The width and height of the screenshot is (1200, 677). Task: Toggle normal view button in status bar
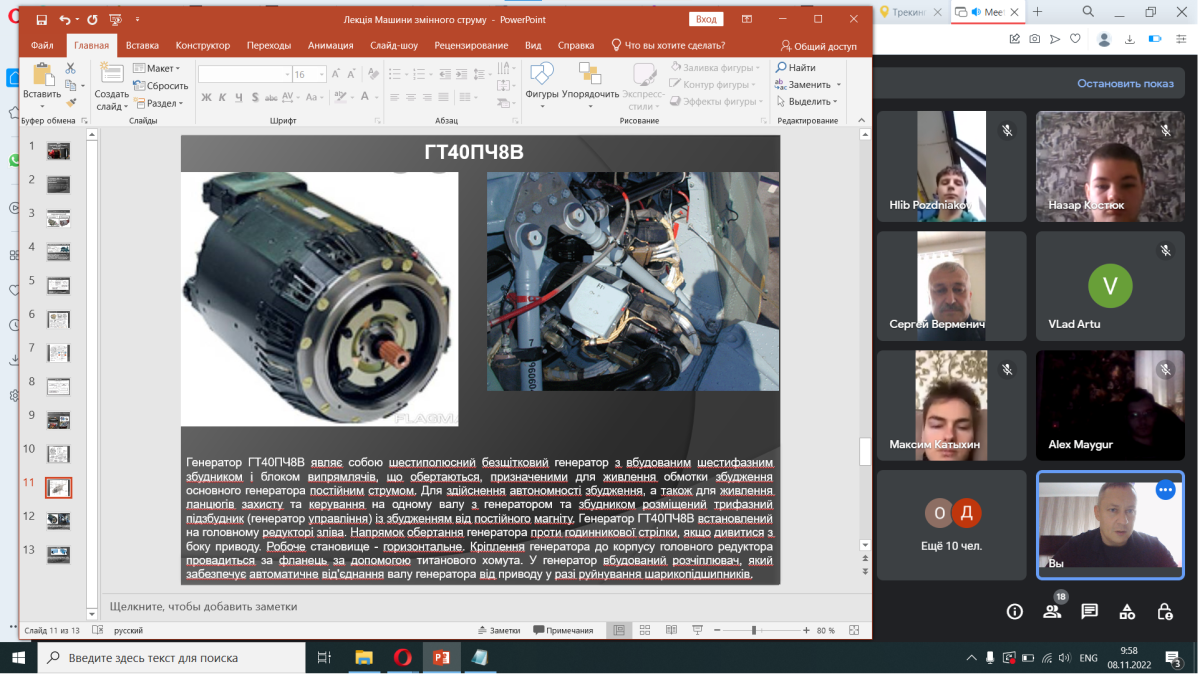tap(620, 630)
